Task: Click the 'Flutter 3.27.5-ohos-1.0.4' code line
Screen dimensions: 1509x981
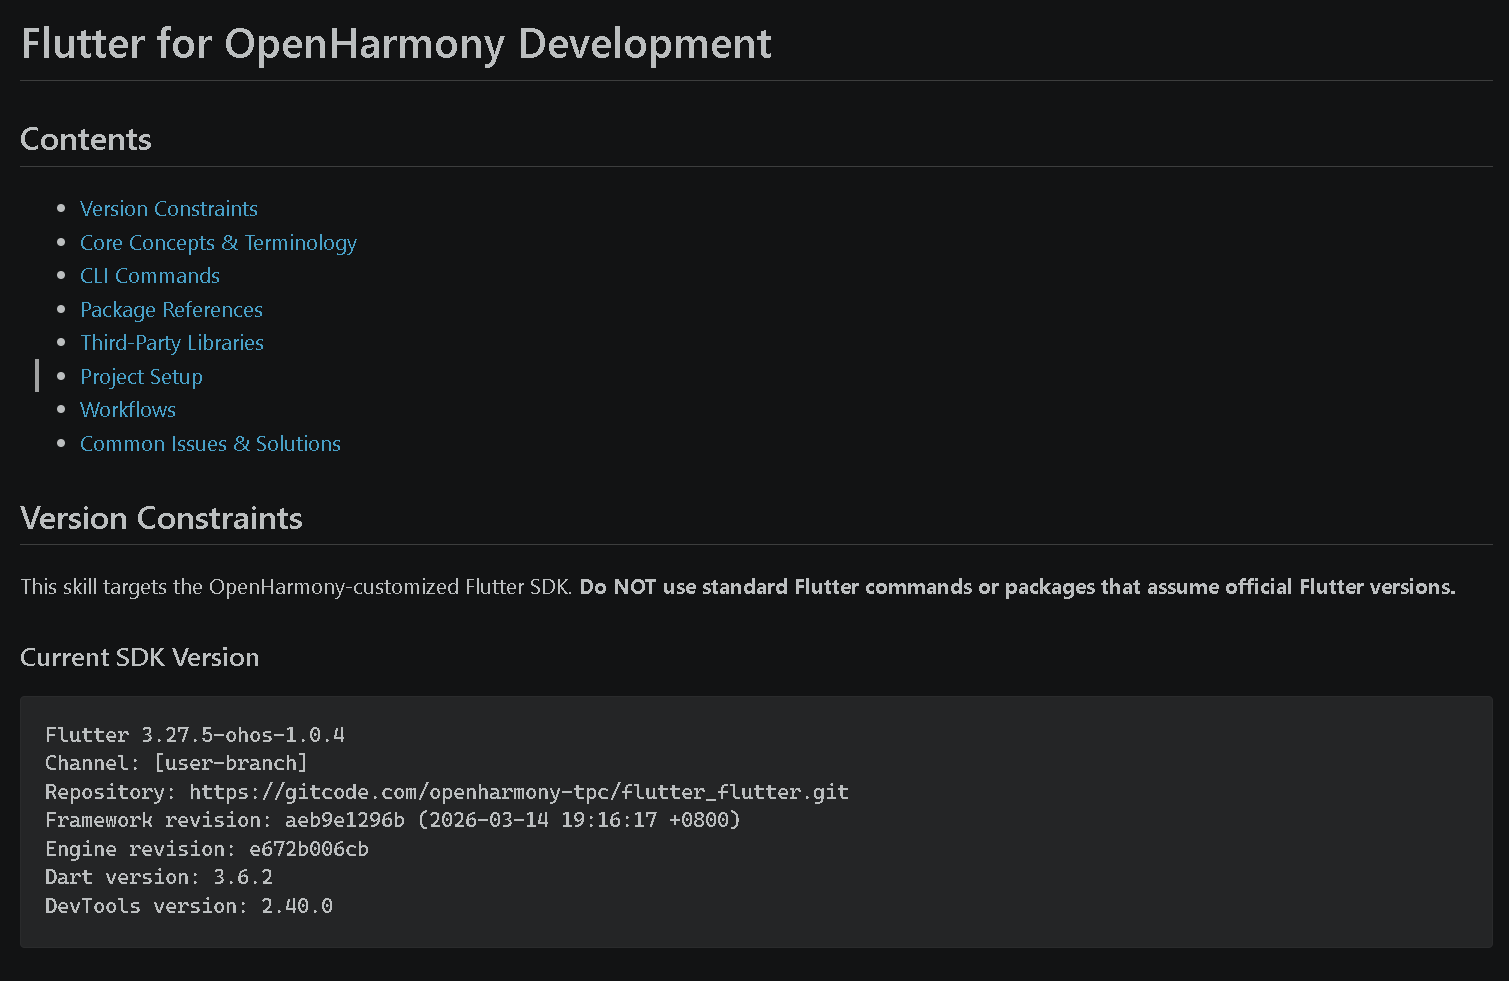Action: [195, 735]
